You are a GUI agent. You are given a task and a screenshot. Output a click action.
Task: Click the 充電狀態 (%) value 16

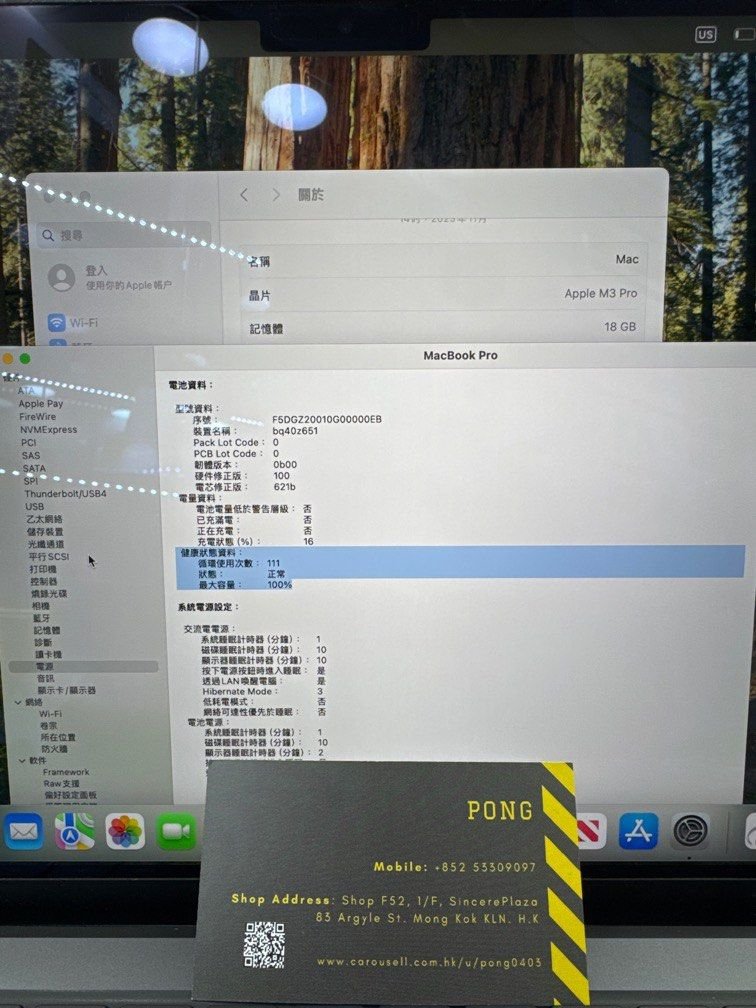pos(309,541)
